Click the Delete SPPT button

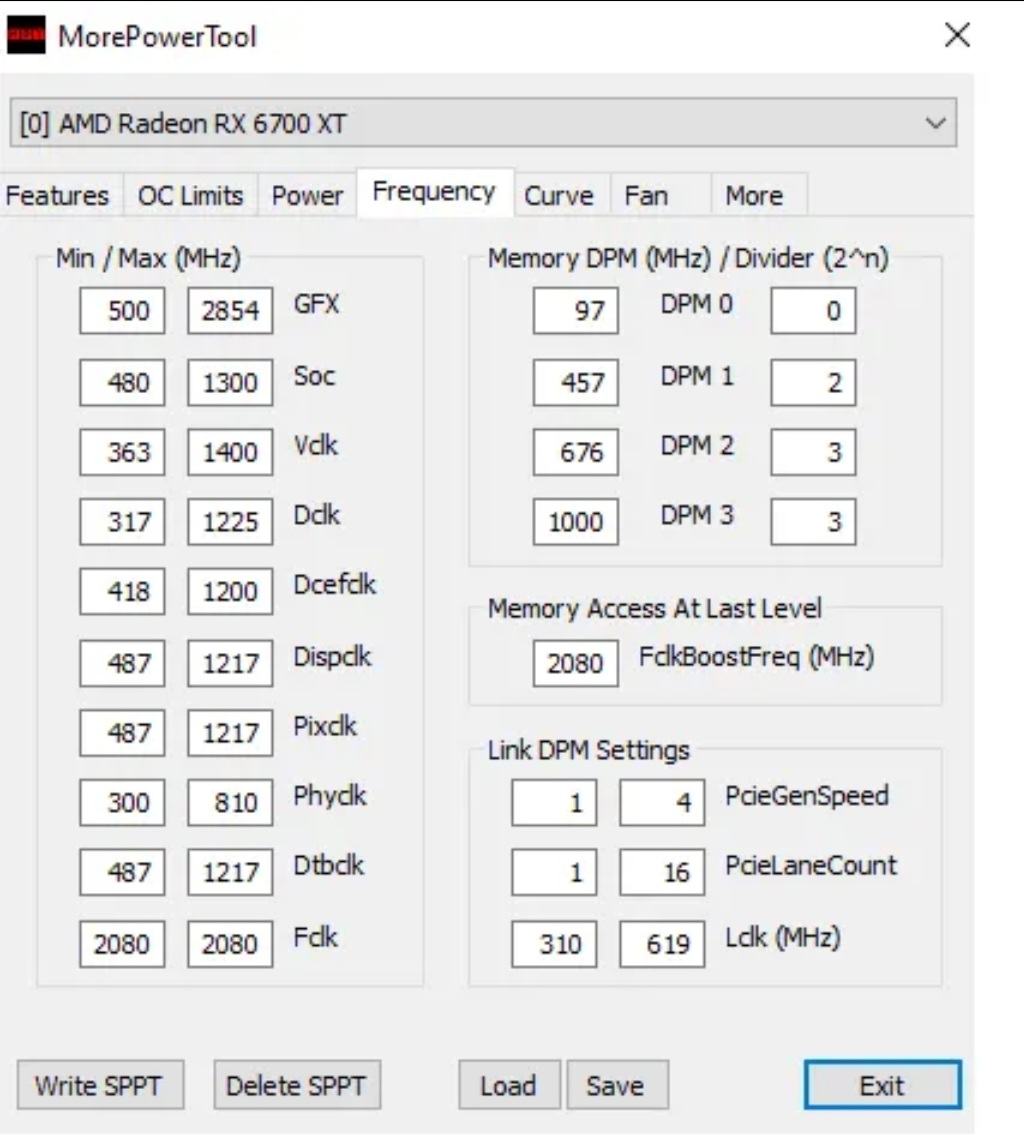(x=297, y=1085)
